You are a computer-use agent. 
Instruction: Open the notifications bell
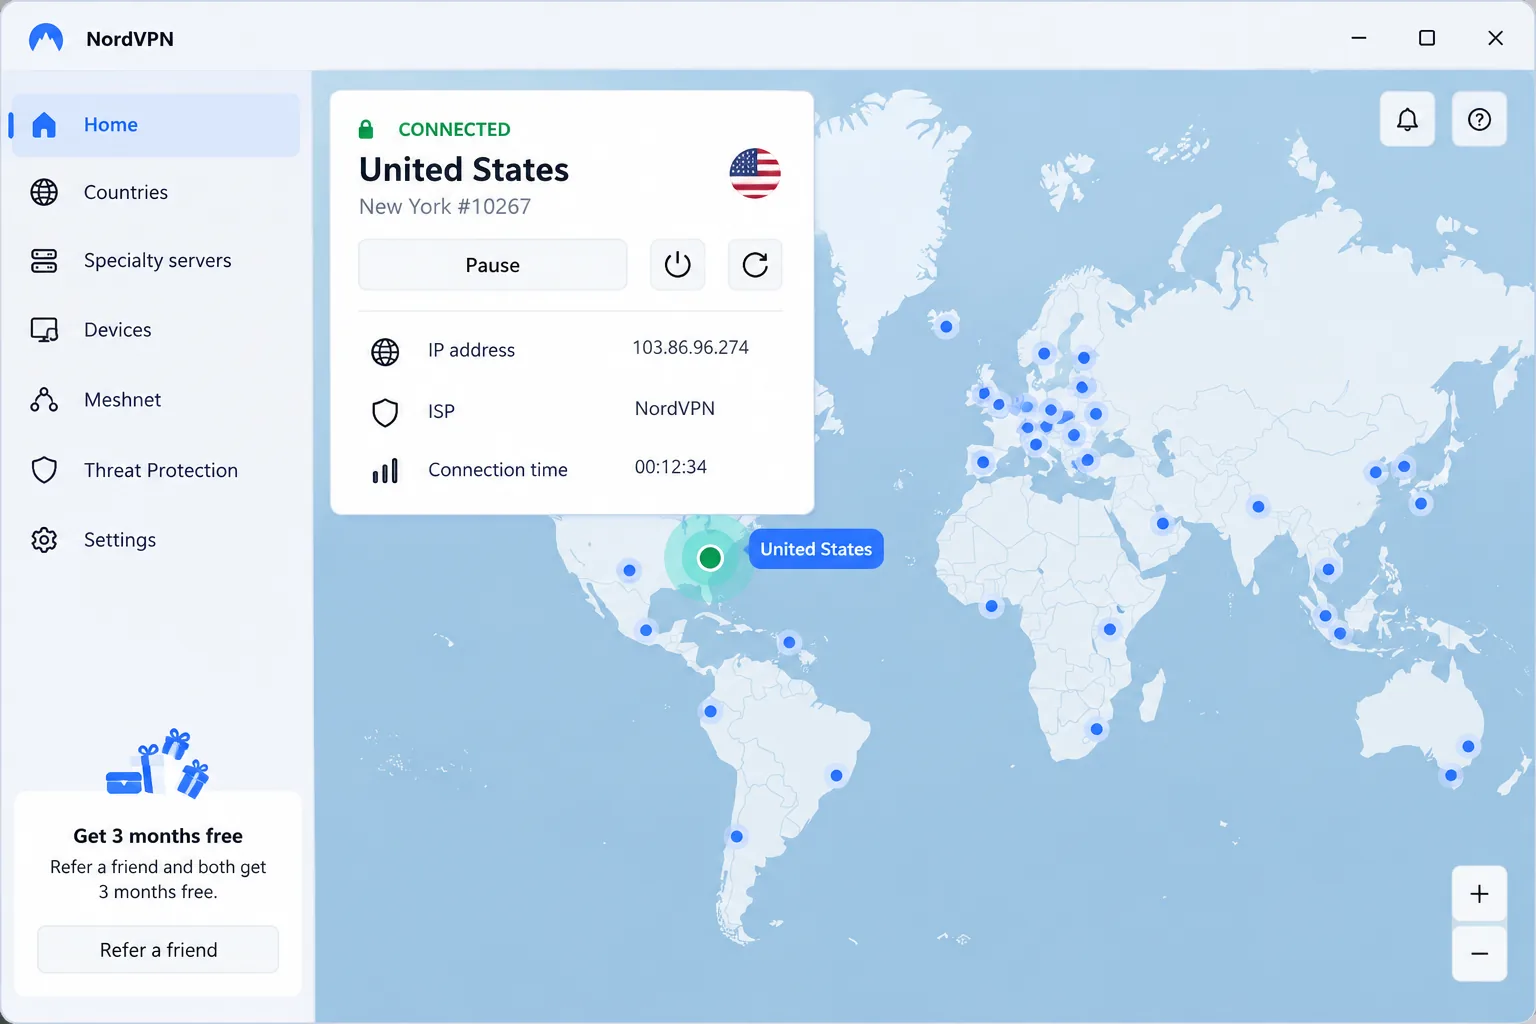click(x=1407, y=120)
